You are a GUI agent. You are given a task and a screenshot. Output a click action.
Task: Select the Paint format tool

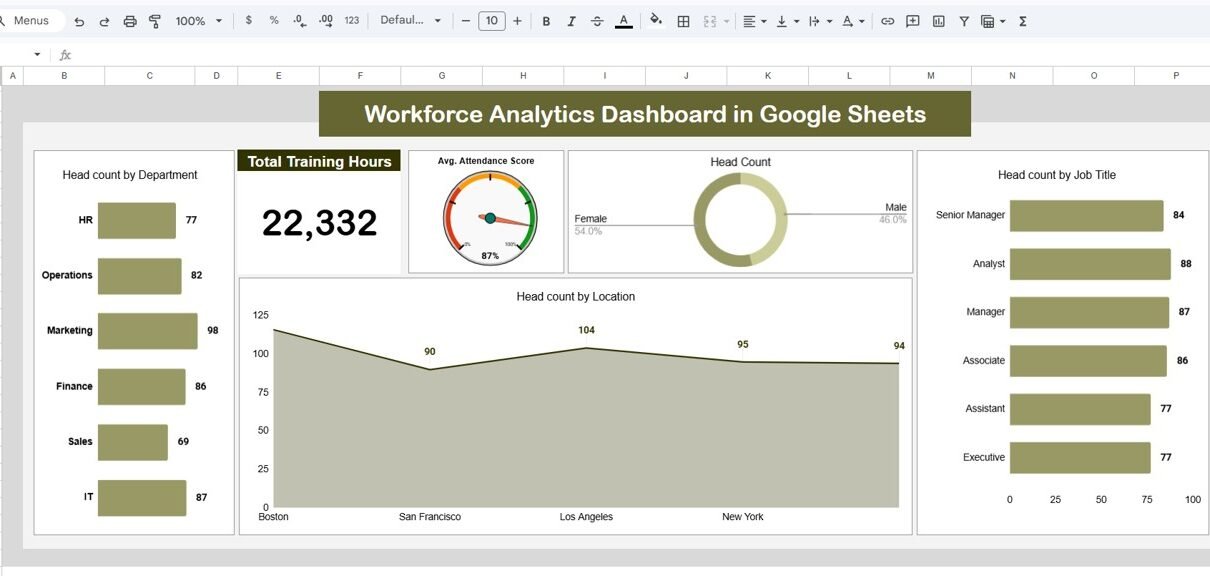pyautogui.click(x=155, y=21)
